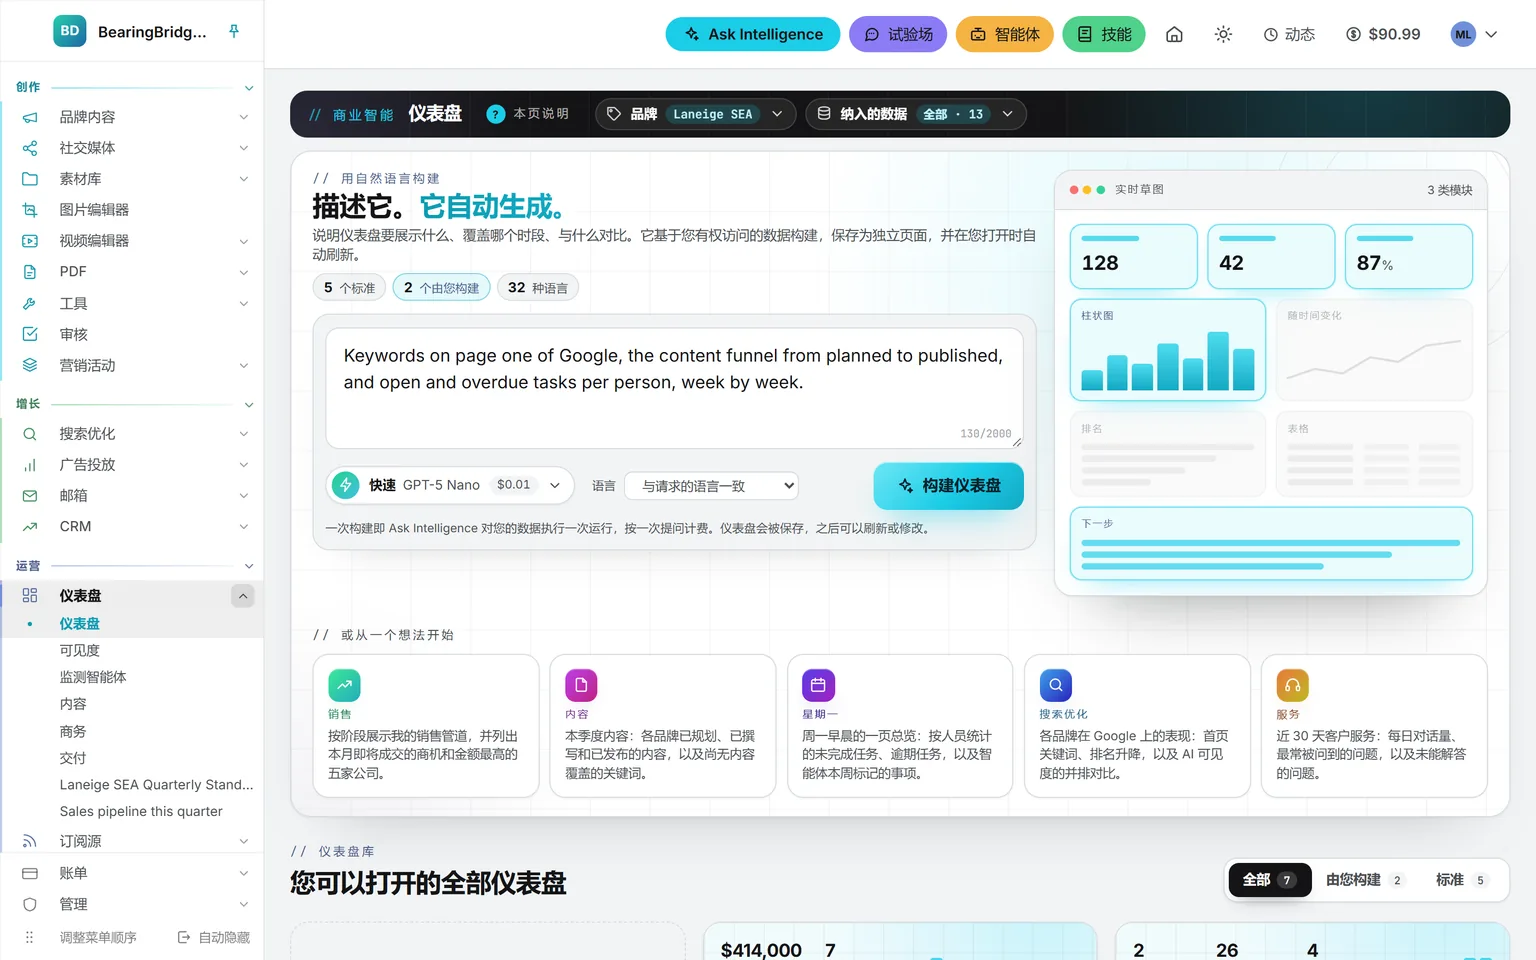Toggle 自动隐藏 sidebar option
Image resolution: width=1536 pixels, height=960 pixels.
(213, 937)
